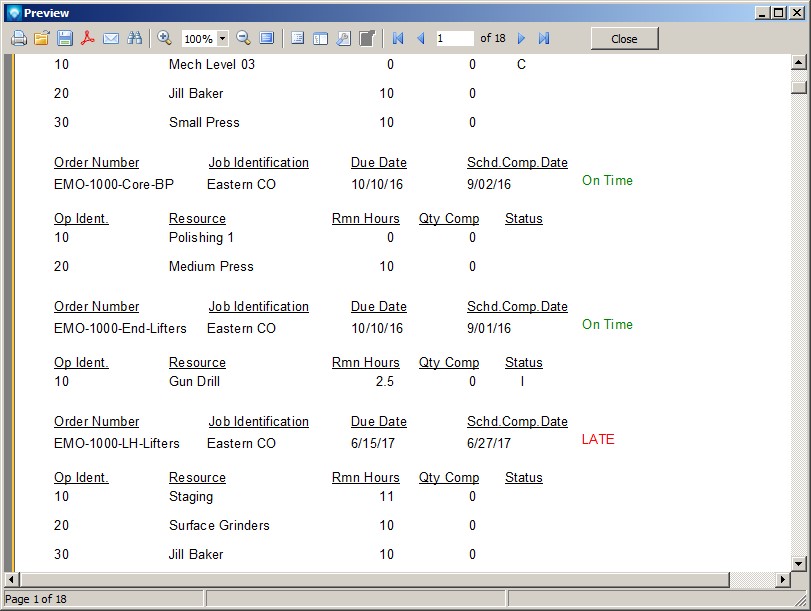The width and height of the screenshot is (811, 611).
Task: Click the zoom out magnifier
Action: (243, 38)
